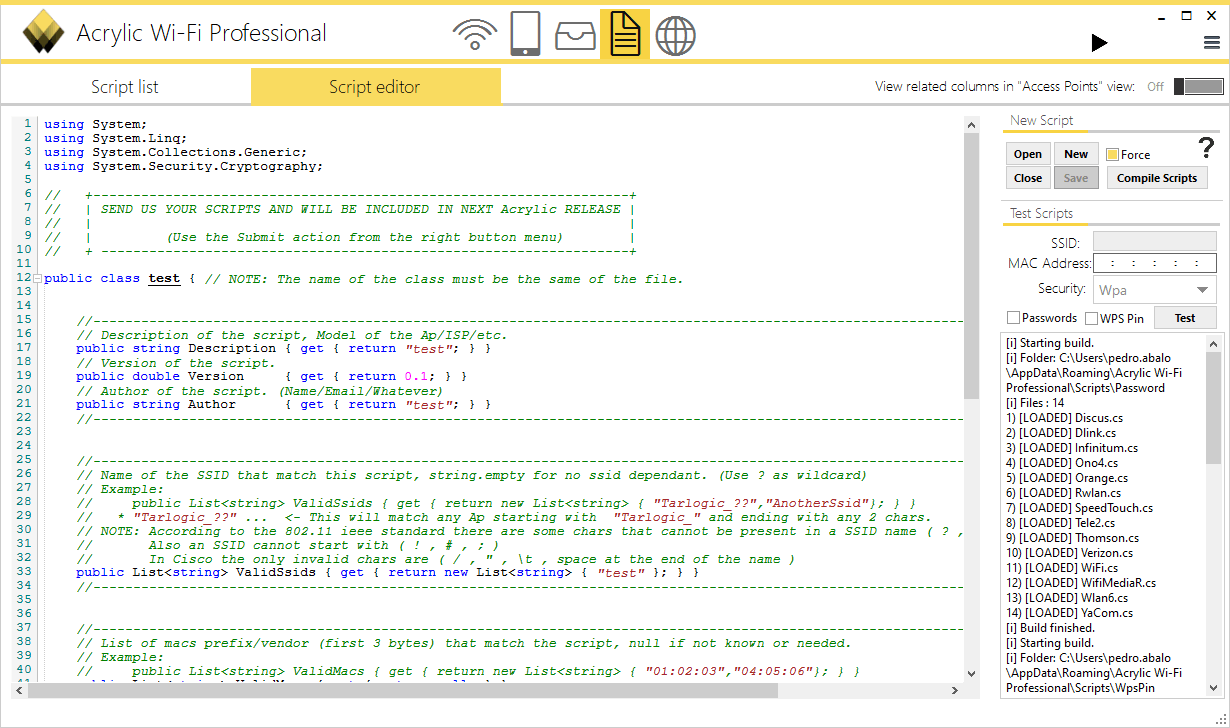Check the WPS Pin checkbox
Image resolution: width=1230 pixels, height=728 pixels.
point(1091,318)
